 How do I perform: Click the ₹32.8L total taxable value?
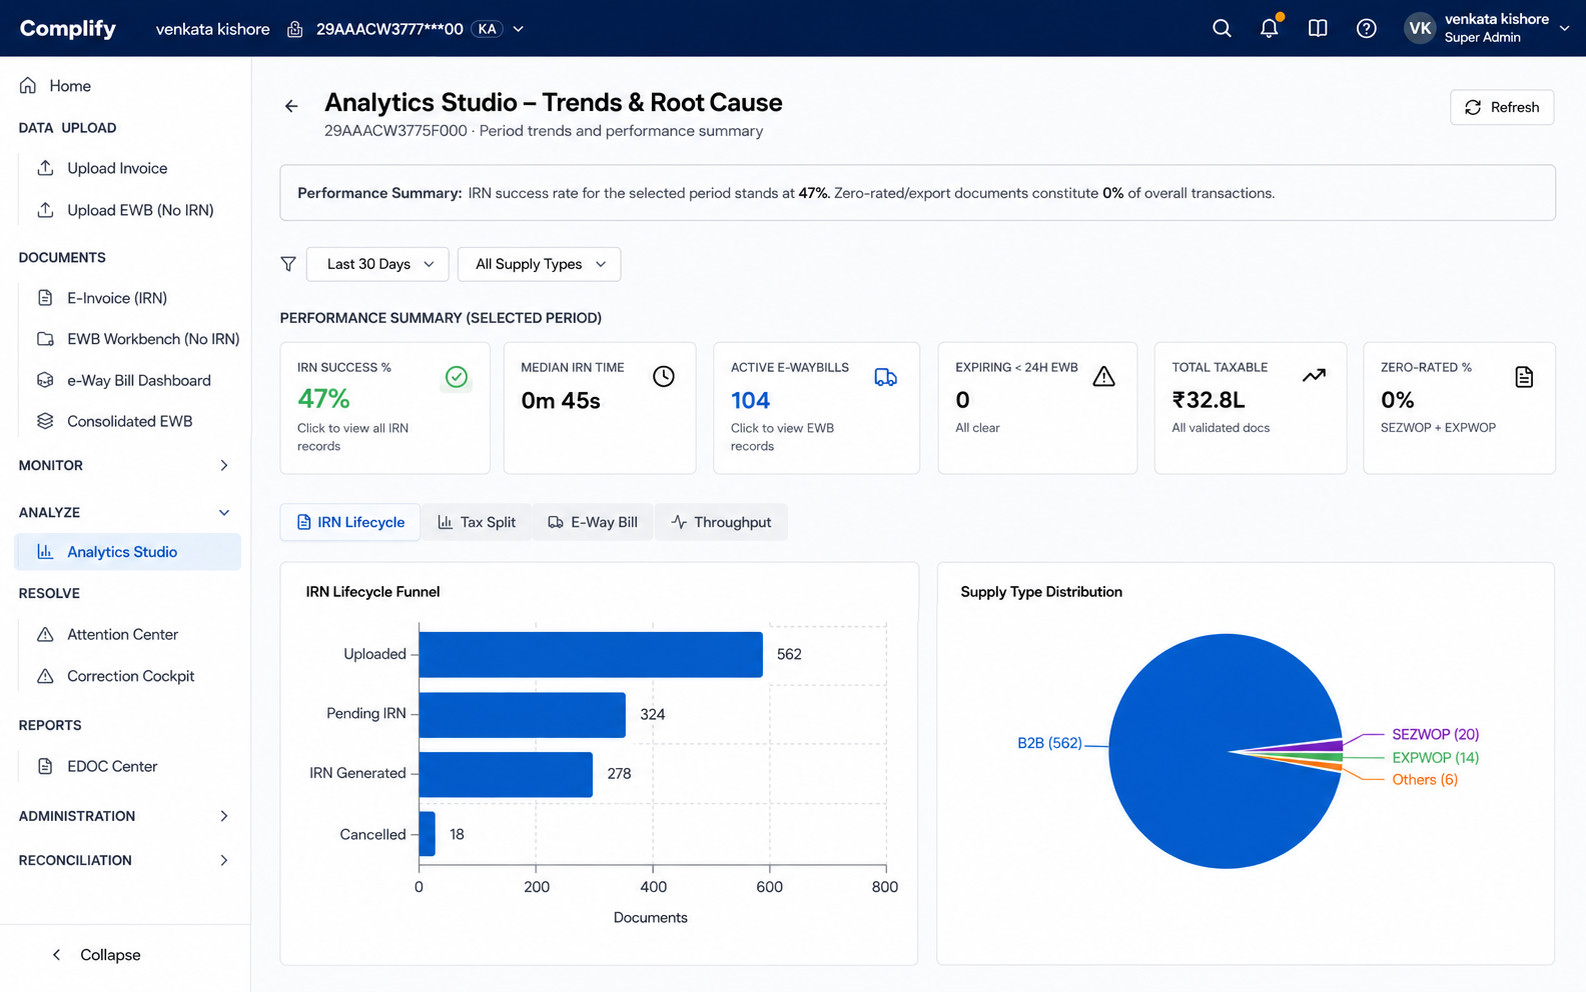click(x=1208, y=400)
